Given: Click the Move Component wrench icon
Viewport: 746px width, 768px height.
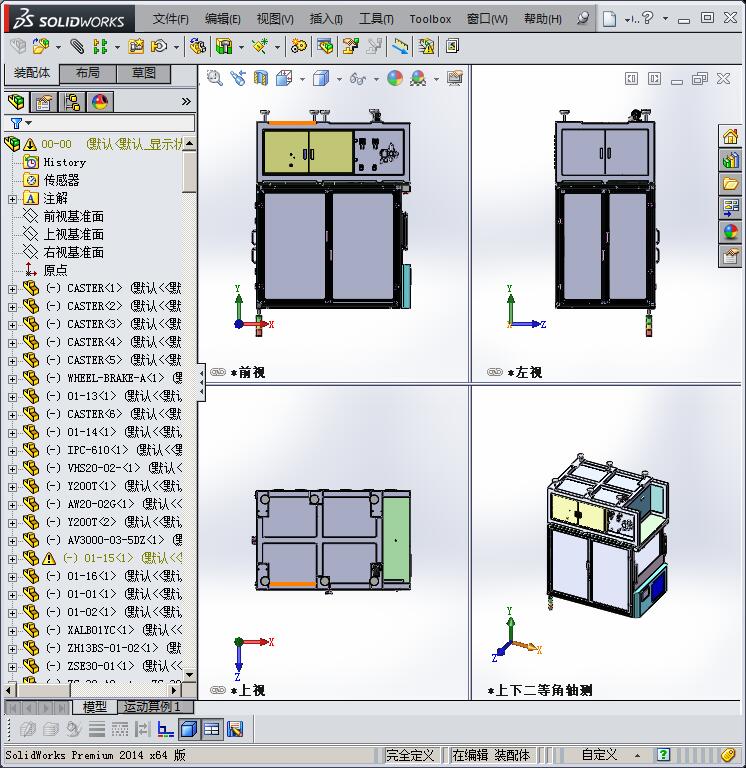Looking at the screenshot, I should pyautogui.click(x=159, y=47).
